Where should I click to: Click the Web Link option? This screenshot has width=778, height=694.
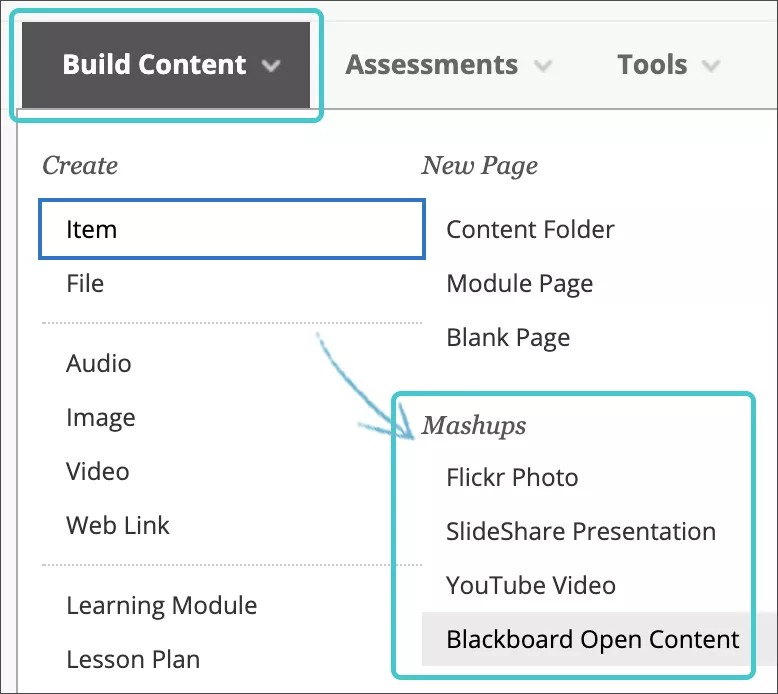[x=118, y=526]
